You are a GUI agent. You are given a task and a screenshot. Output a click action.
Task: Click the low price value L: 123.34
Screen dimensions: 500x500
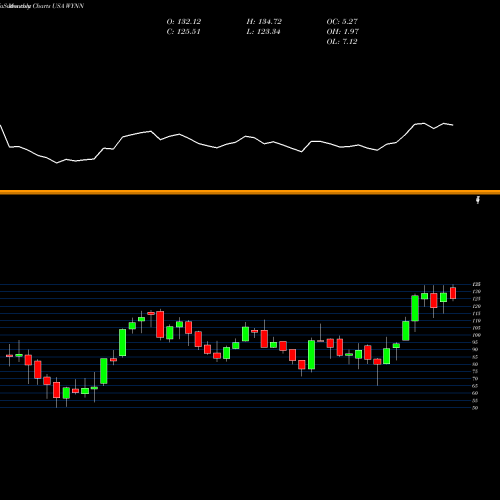point(263,32)
